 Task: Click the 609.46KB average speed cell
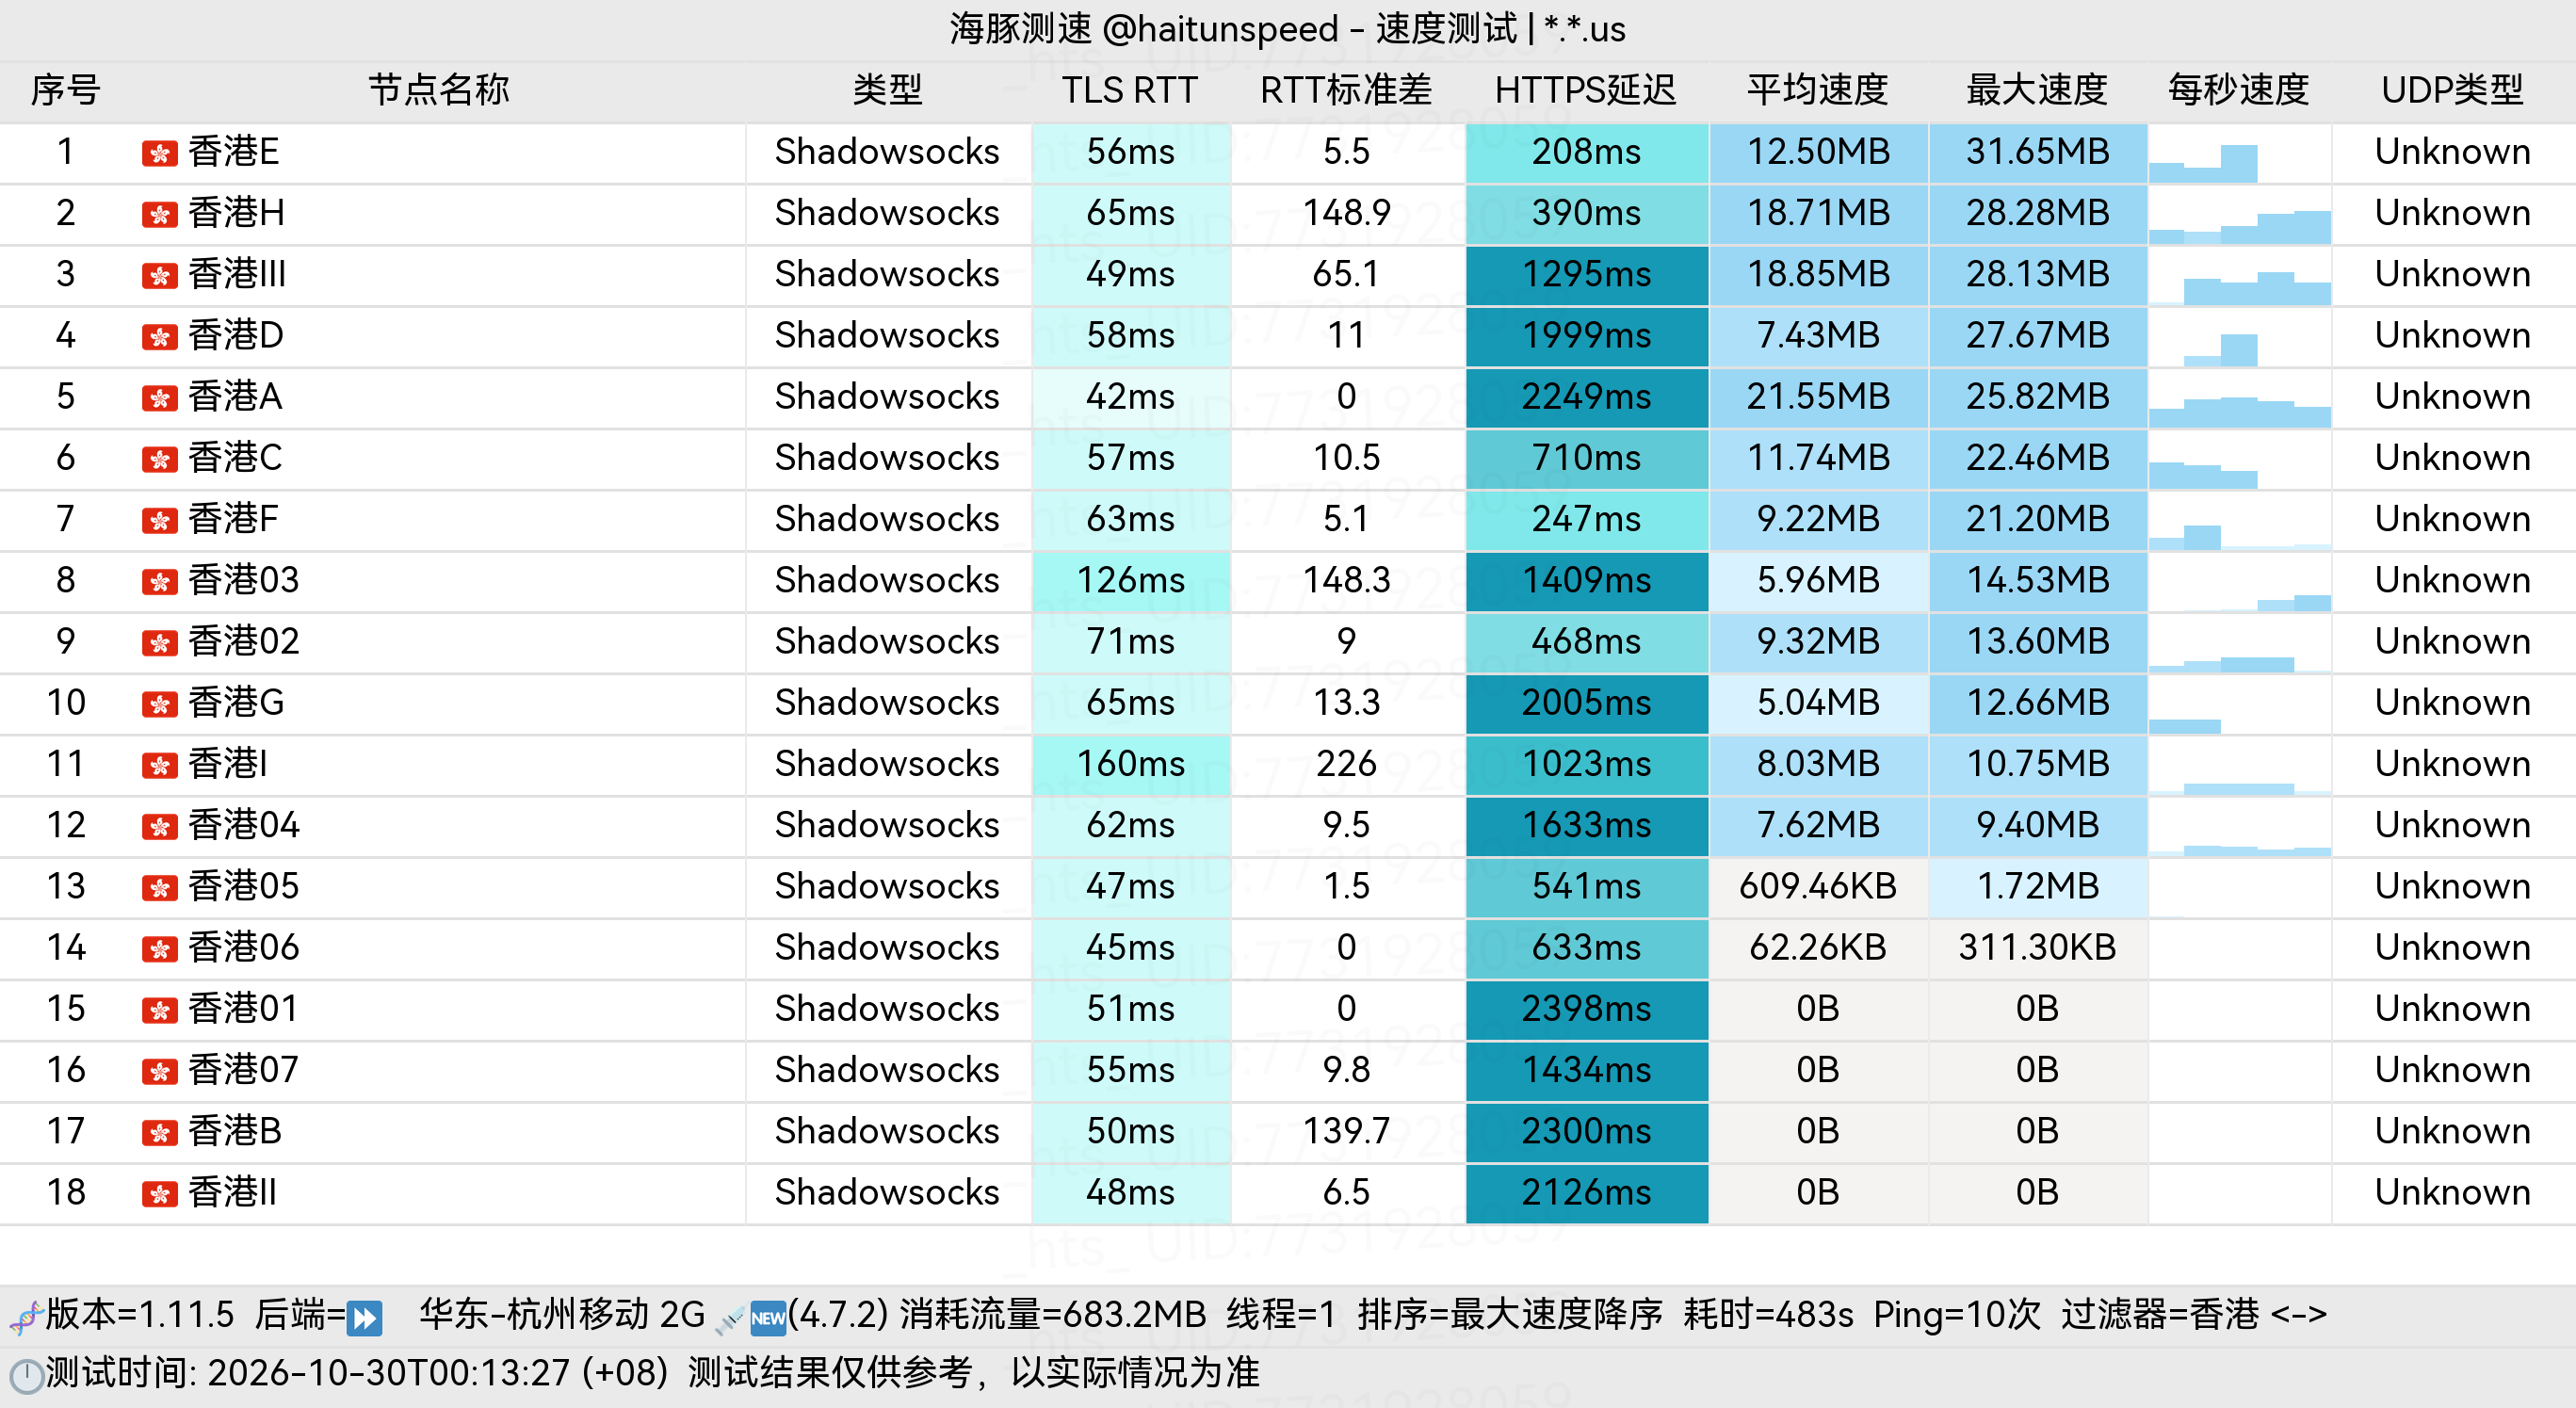tap(1818, 887)
